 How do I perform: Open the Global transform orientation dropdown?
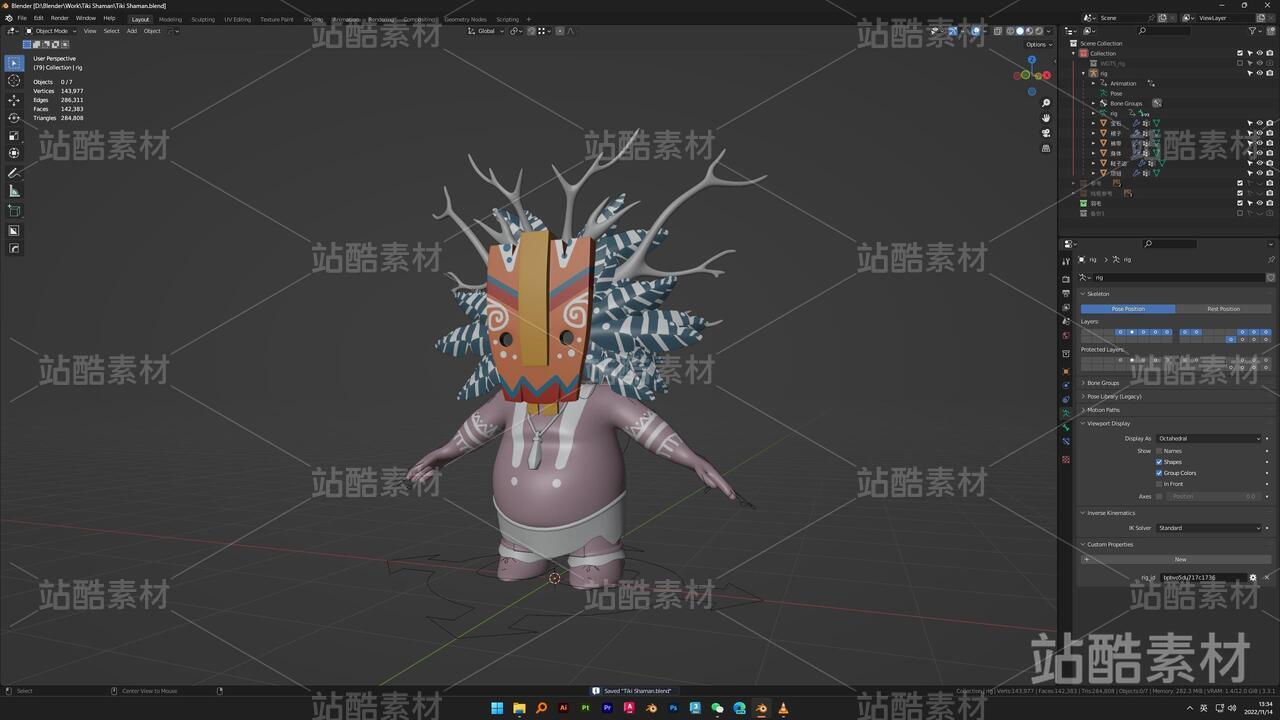click(x=486, y=31)
